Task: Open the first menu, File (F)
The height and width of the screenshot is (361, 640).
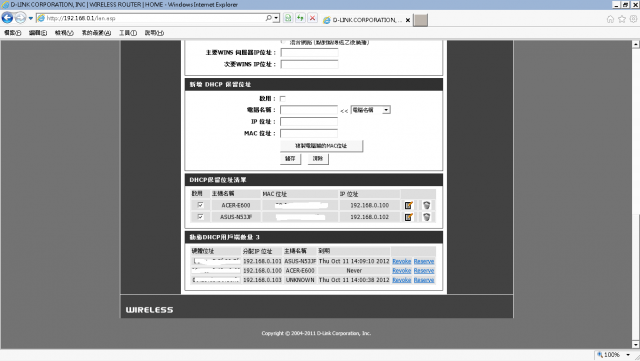Action: coord(13,33)
